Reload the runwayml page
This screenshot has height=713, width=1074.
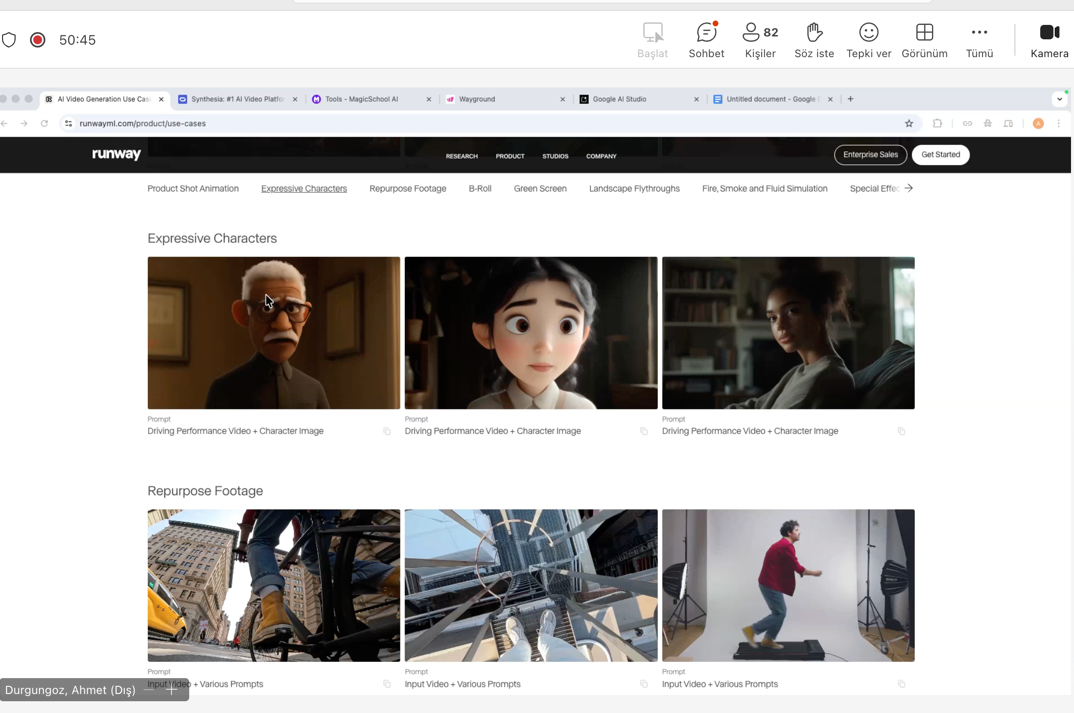[x=44, y=124]
